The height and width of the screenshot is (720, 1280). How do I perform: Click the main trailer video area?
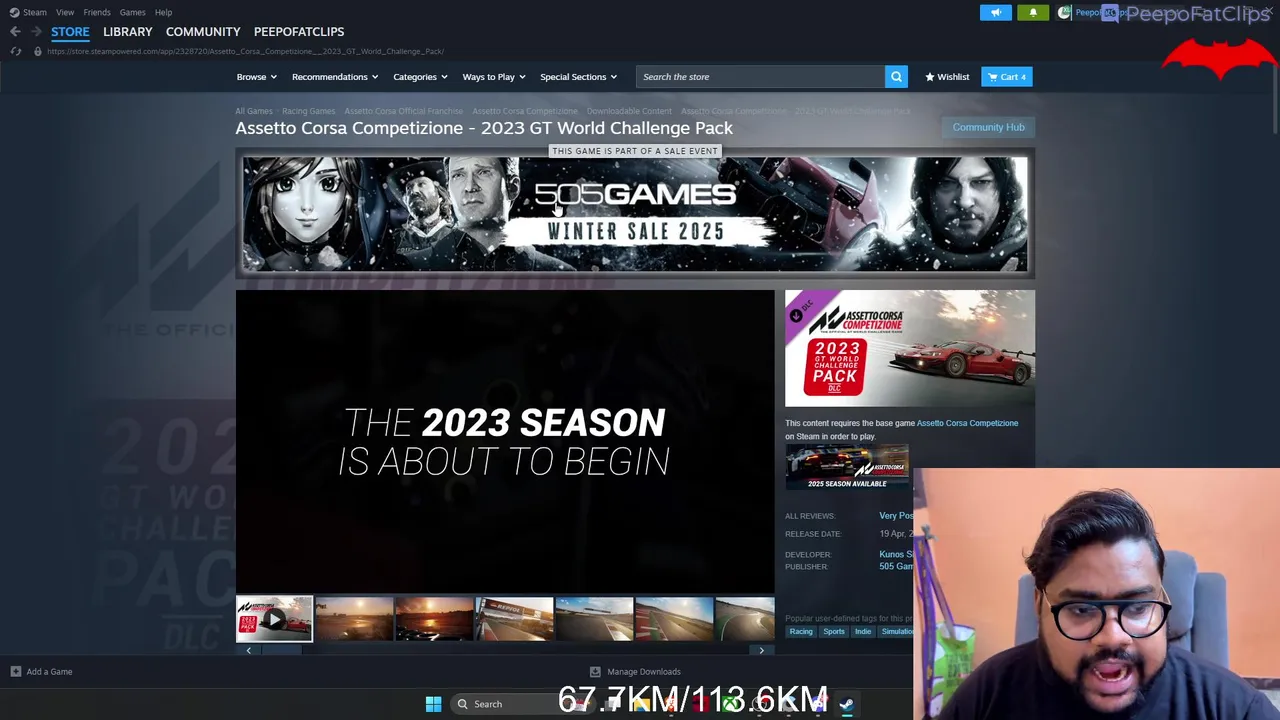pyautogui.click(x=505, y=441)
